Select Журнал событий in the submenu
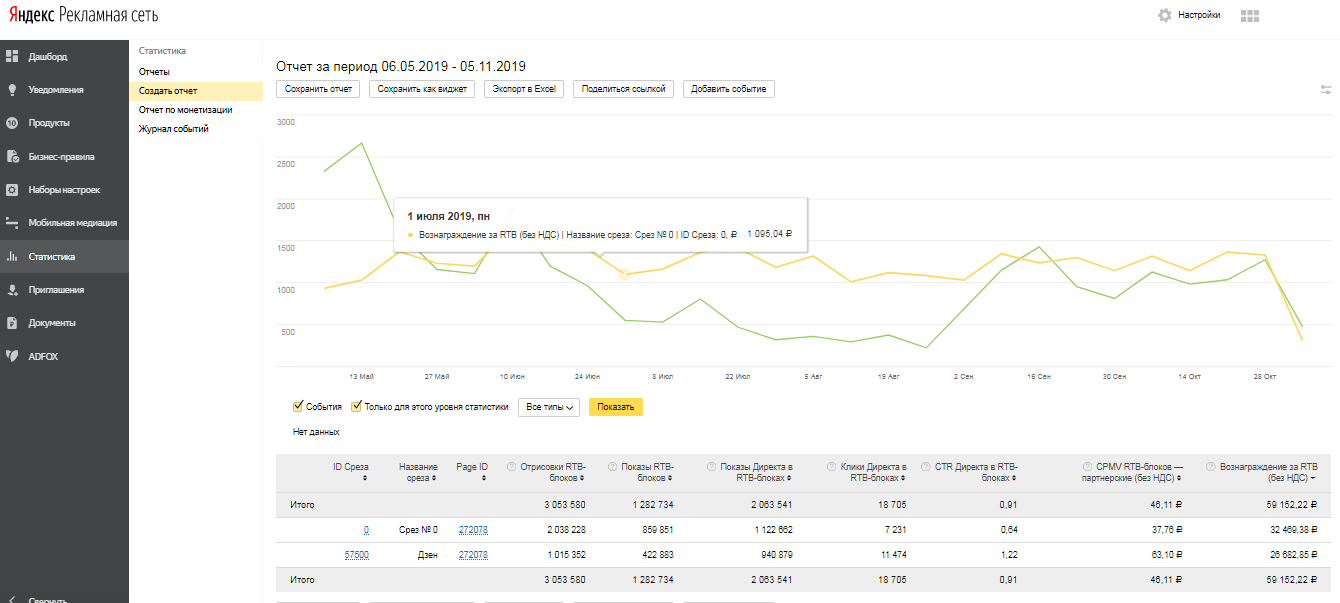The width and height of the screenshot is (1340, 603). pyautogui.click(x=173, y=129)
